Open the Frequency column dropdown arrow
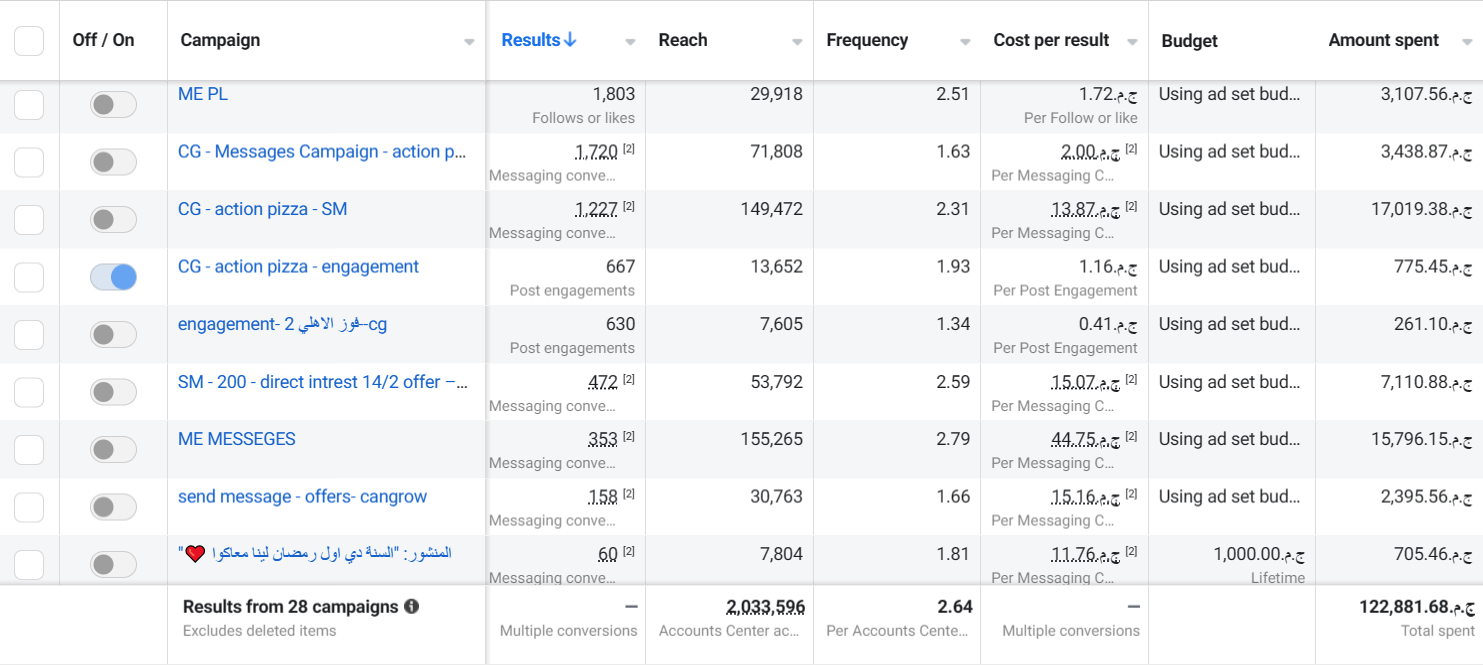Image resolution: width=1483 pixels, height=665 pixels. tap(965, 42)
